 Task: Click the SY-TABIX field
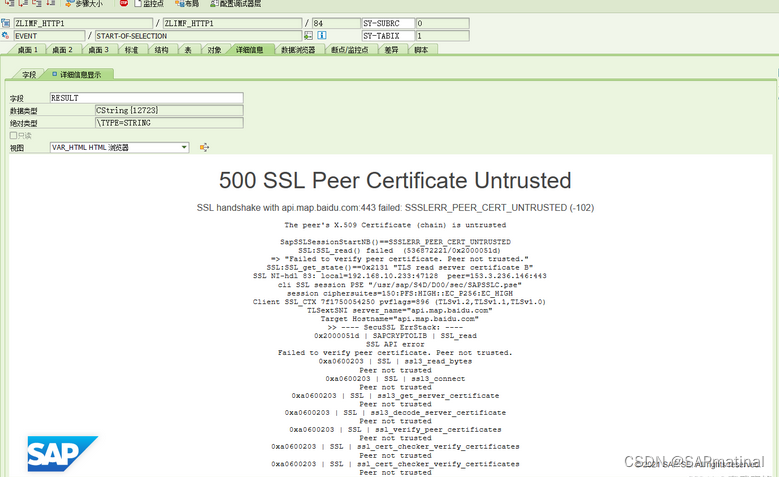(x=388, y=36)
